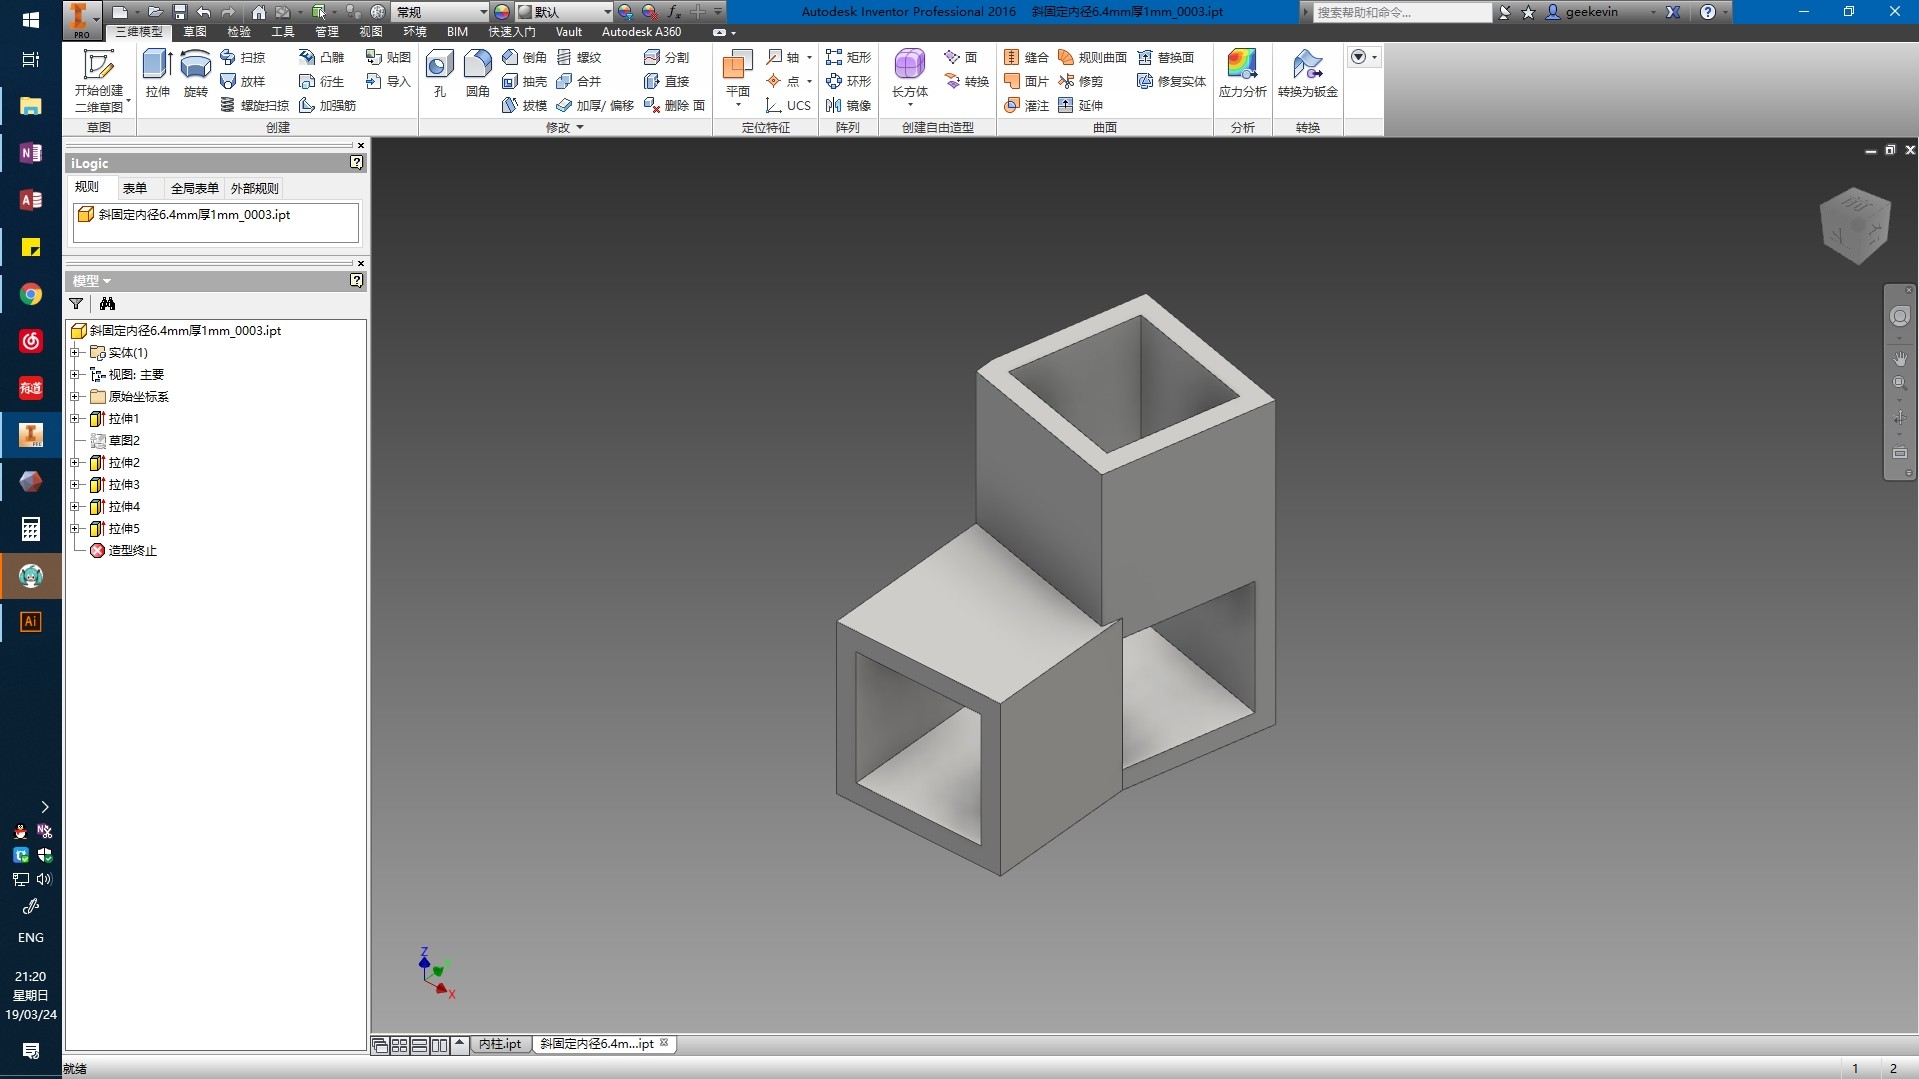Switch to tiled window layout at bottom

[400, 1045]
